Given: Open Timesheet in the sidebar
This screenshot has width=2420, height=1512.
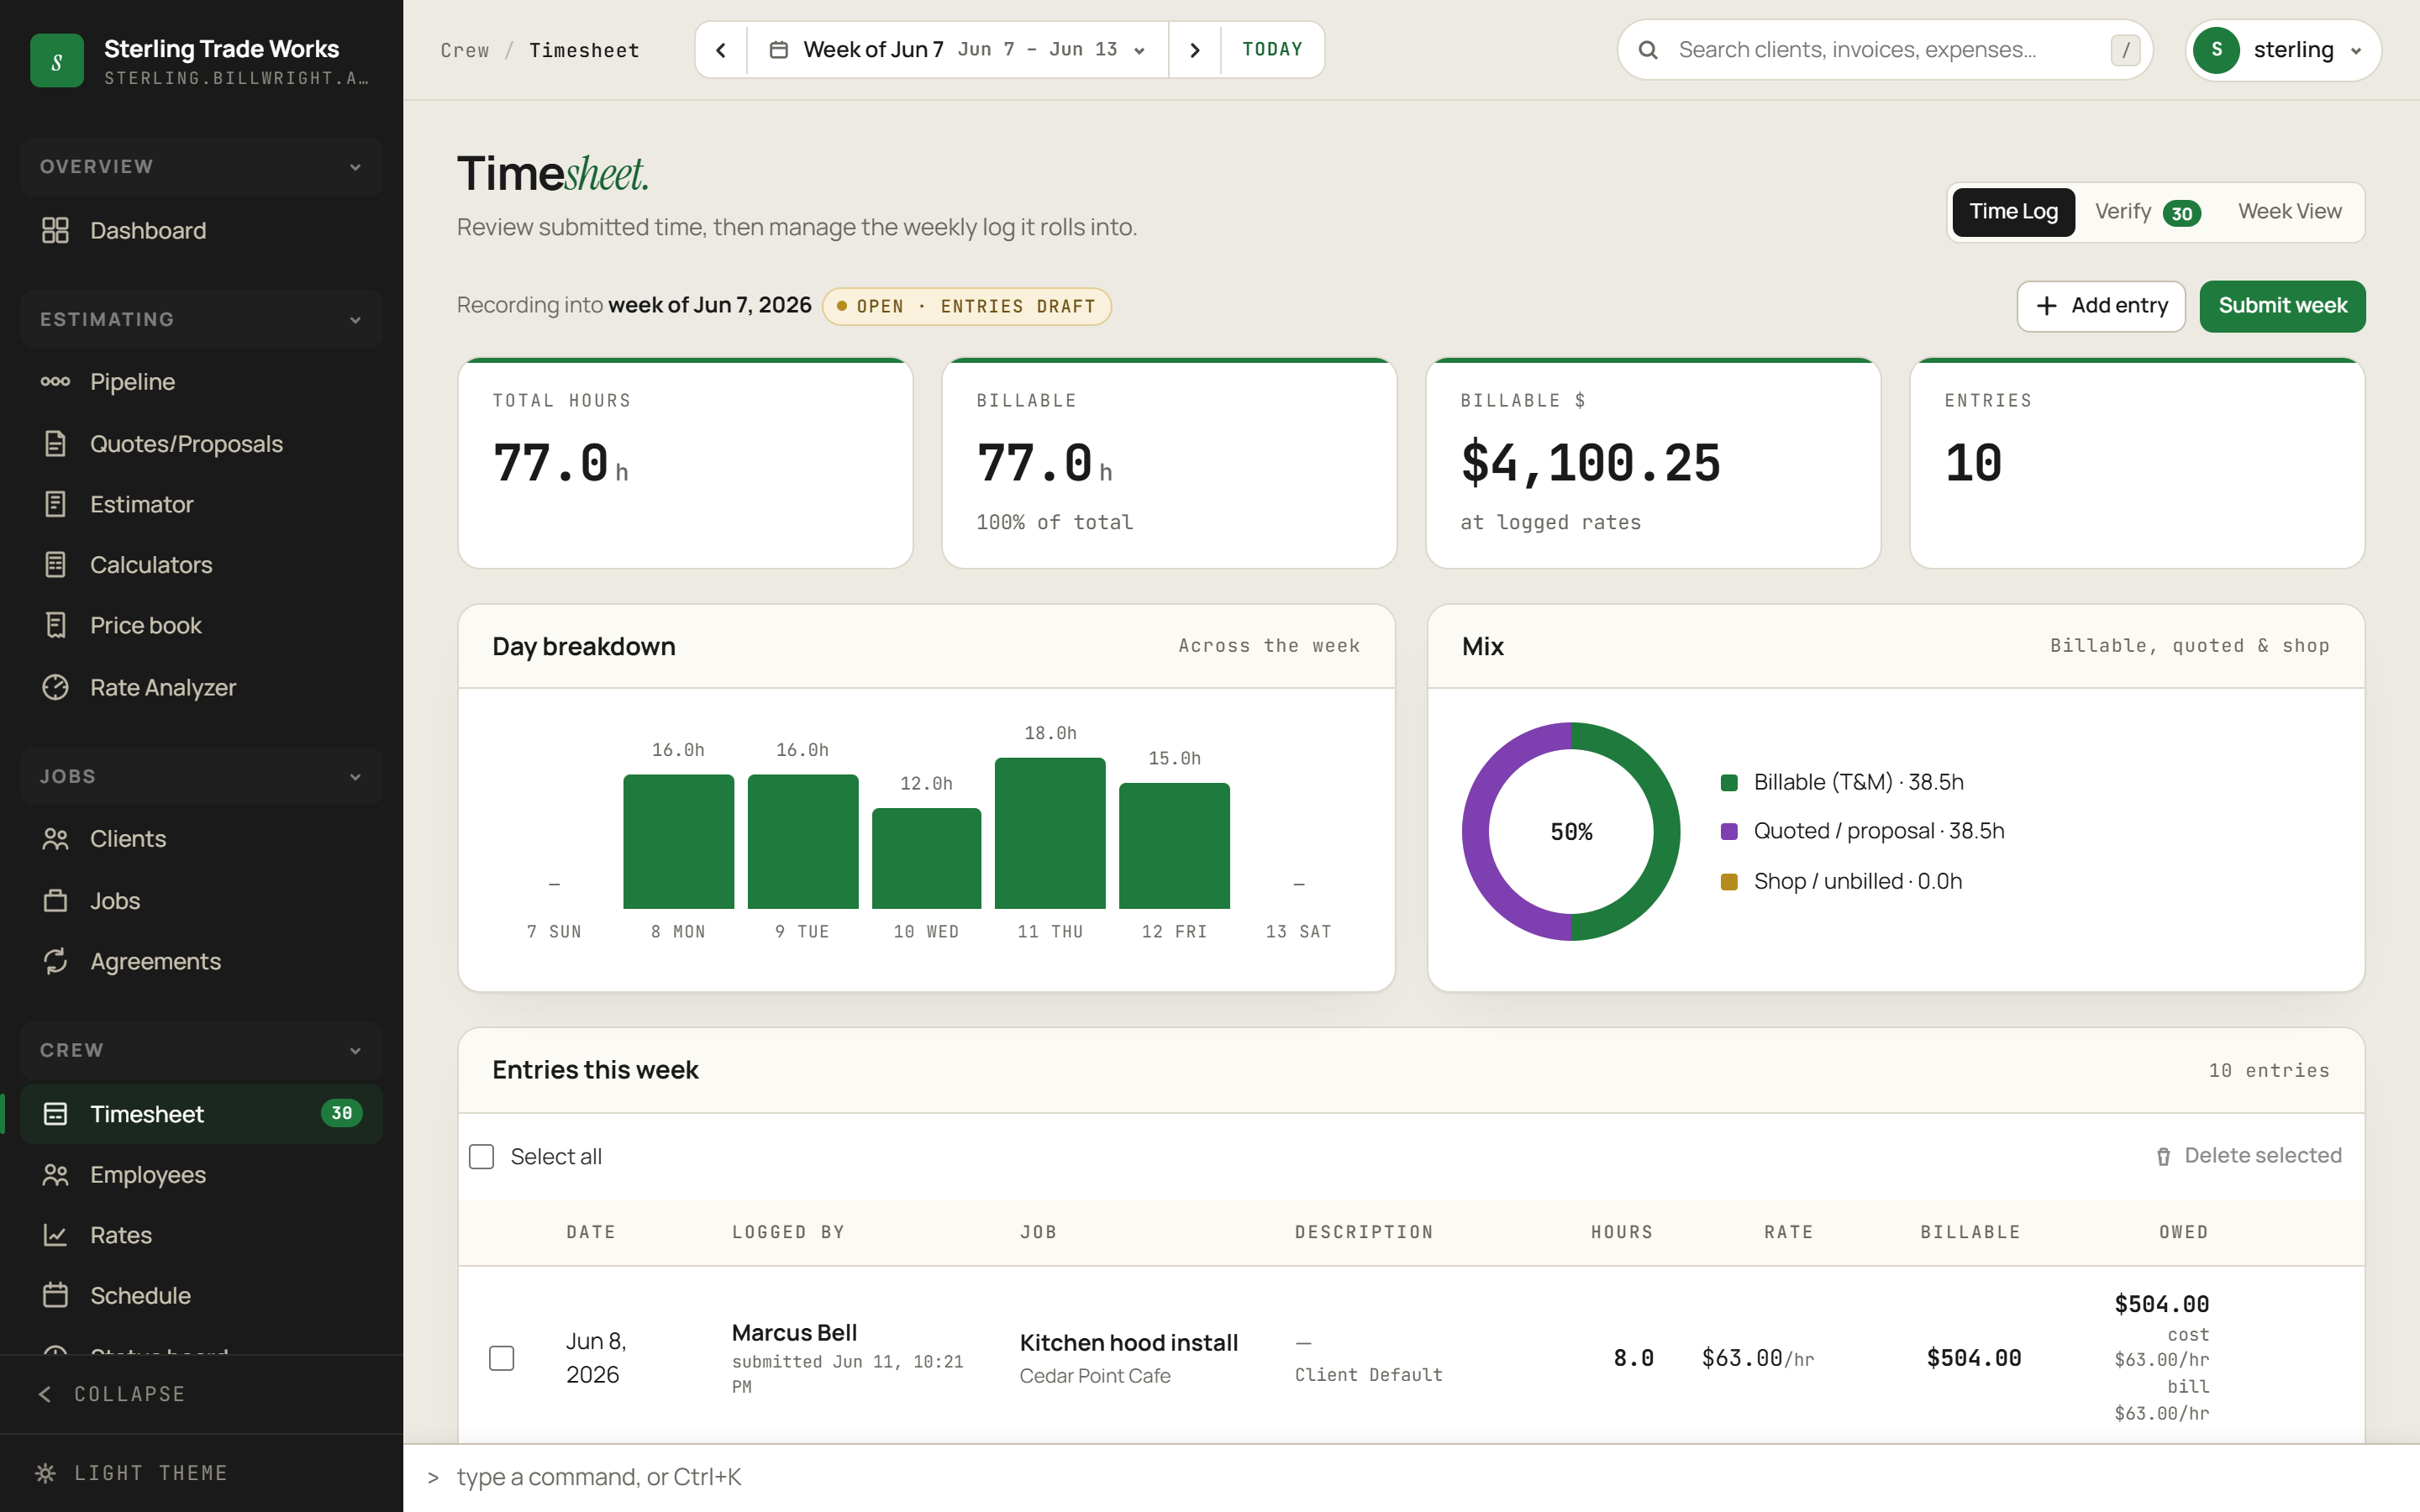Looking at the screenshot, I should [201, 1114].
